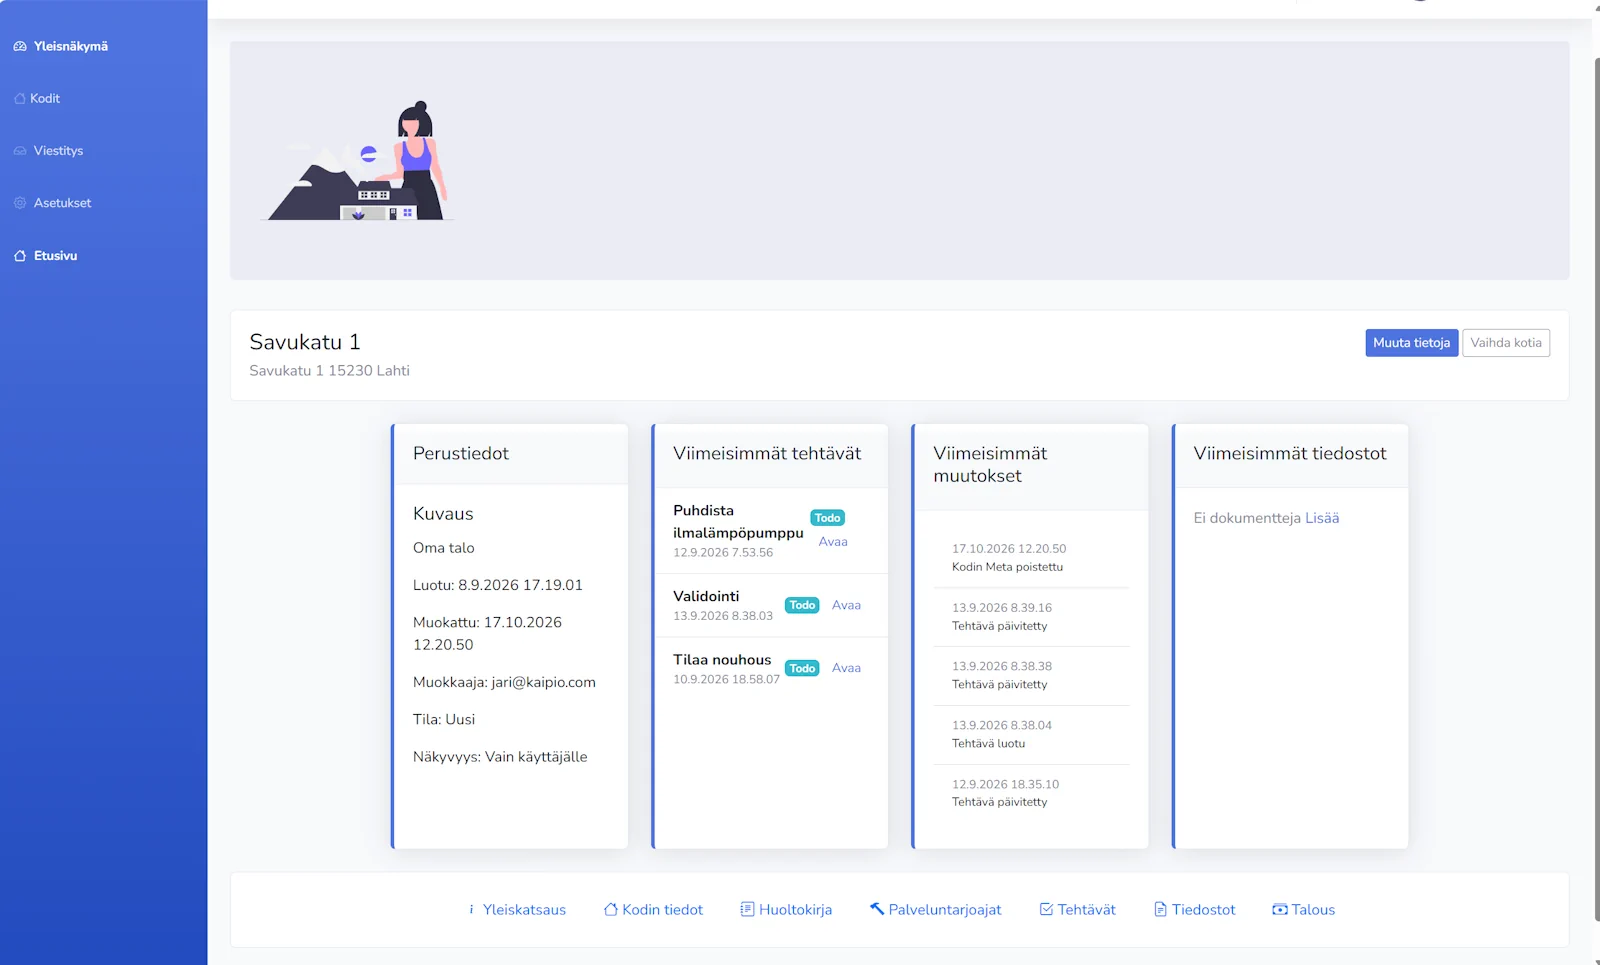Image resolution: width=1600 pixels, height=965 pixels.
Task: Click the Talous money icon in bottom nav
Action: click(1279, 909)
